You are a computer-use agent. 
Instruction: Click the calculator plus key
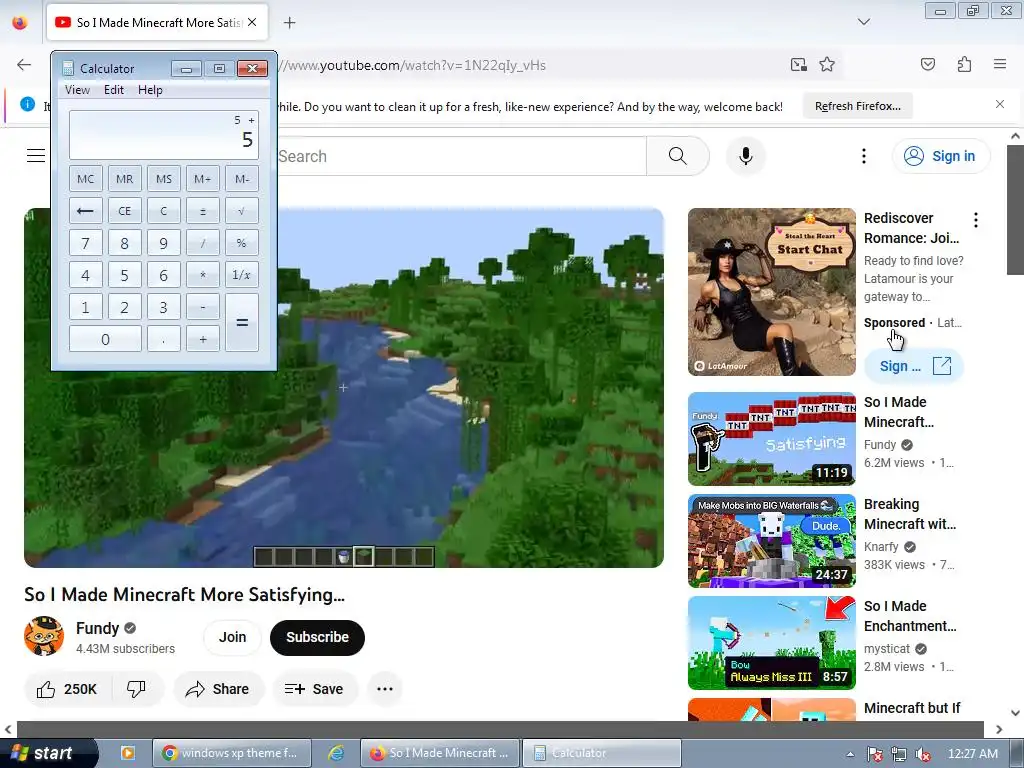click(202, 339)
